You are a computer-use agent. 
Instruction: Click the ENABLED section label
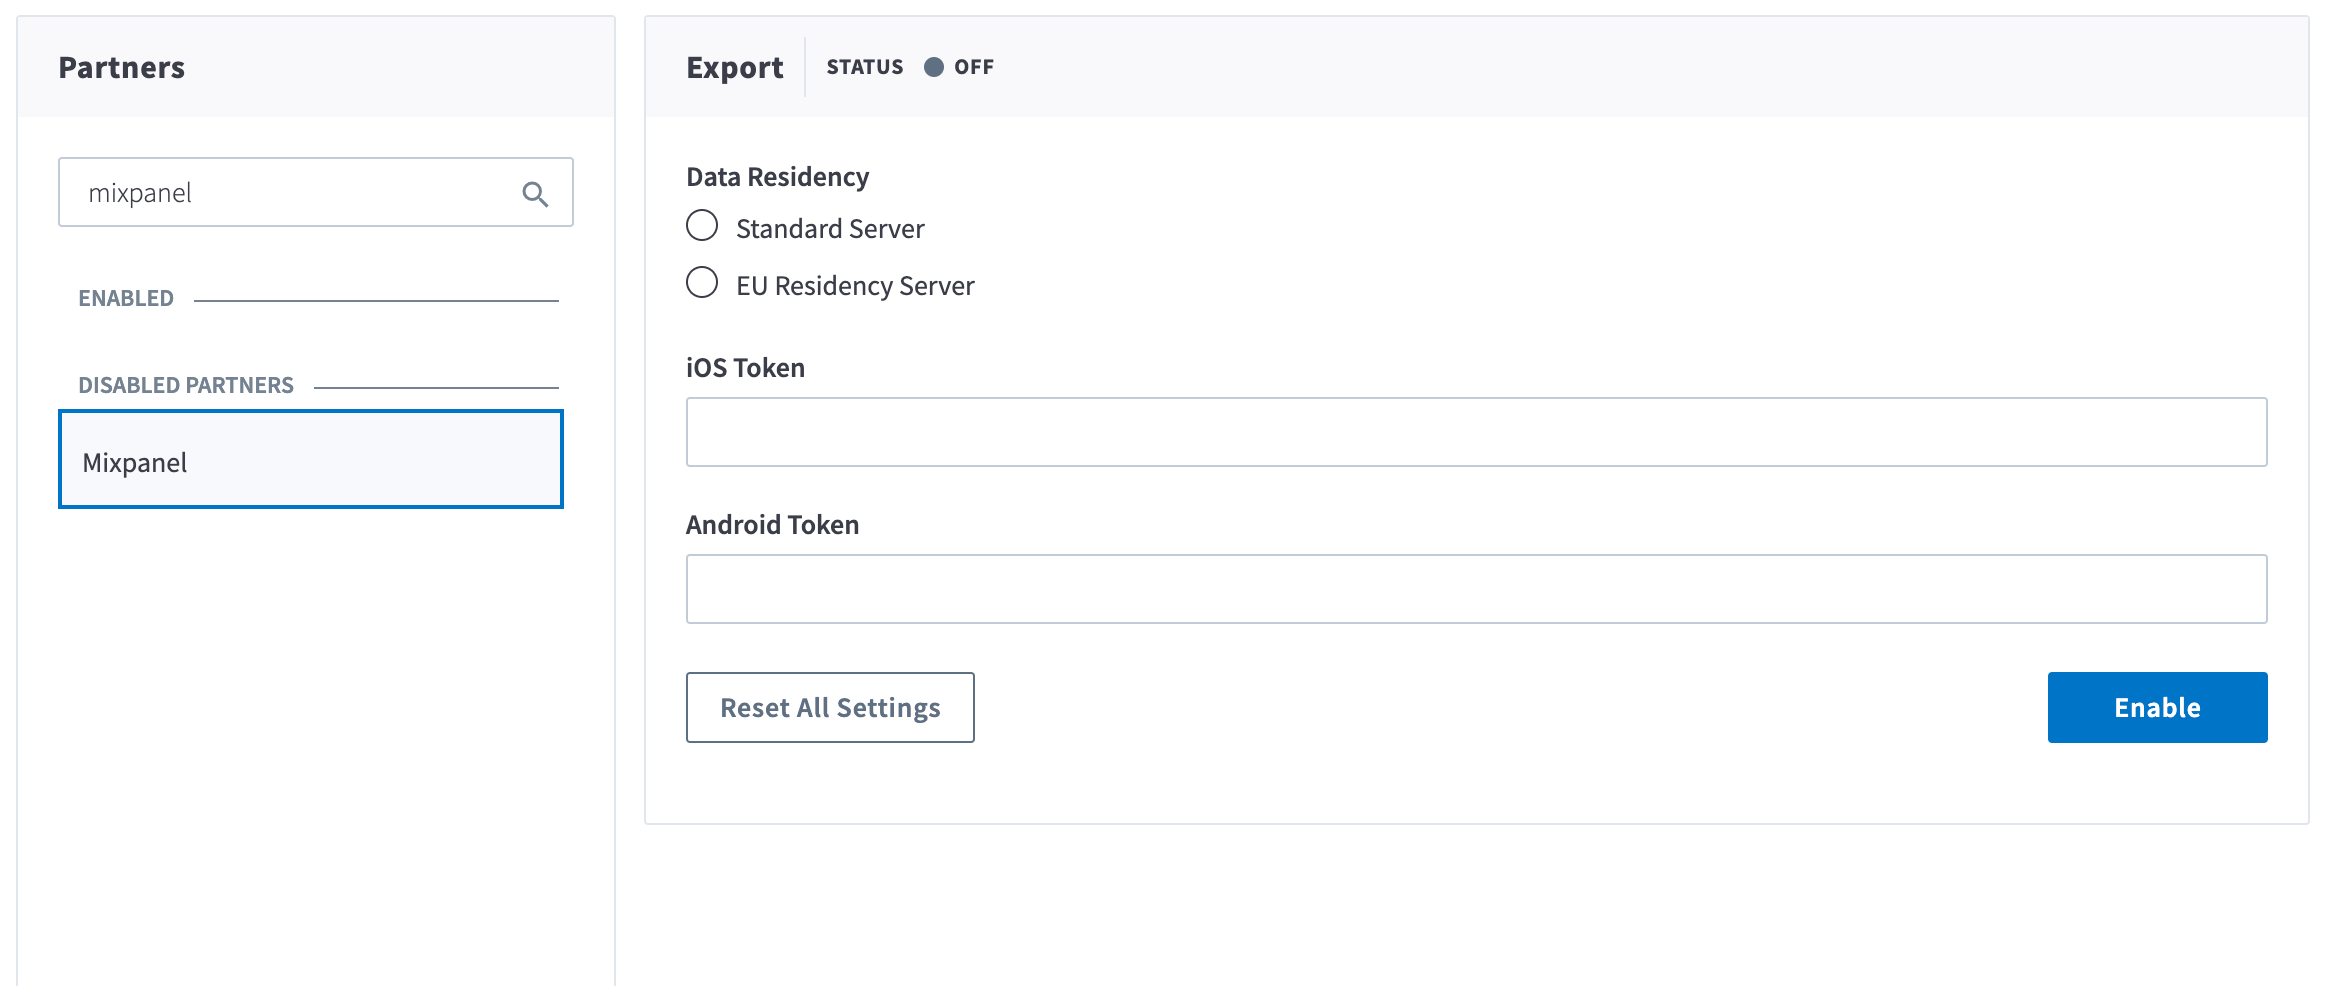(x=126, y=298)
